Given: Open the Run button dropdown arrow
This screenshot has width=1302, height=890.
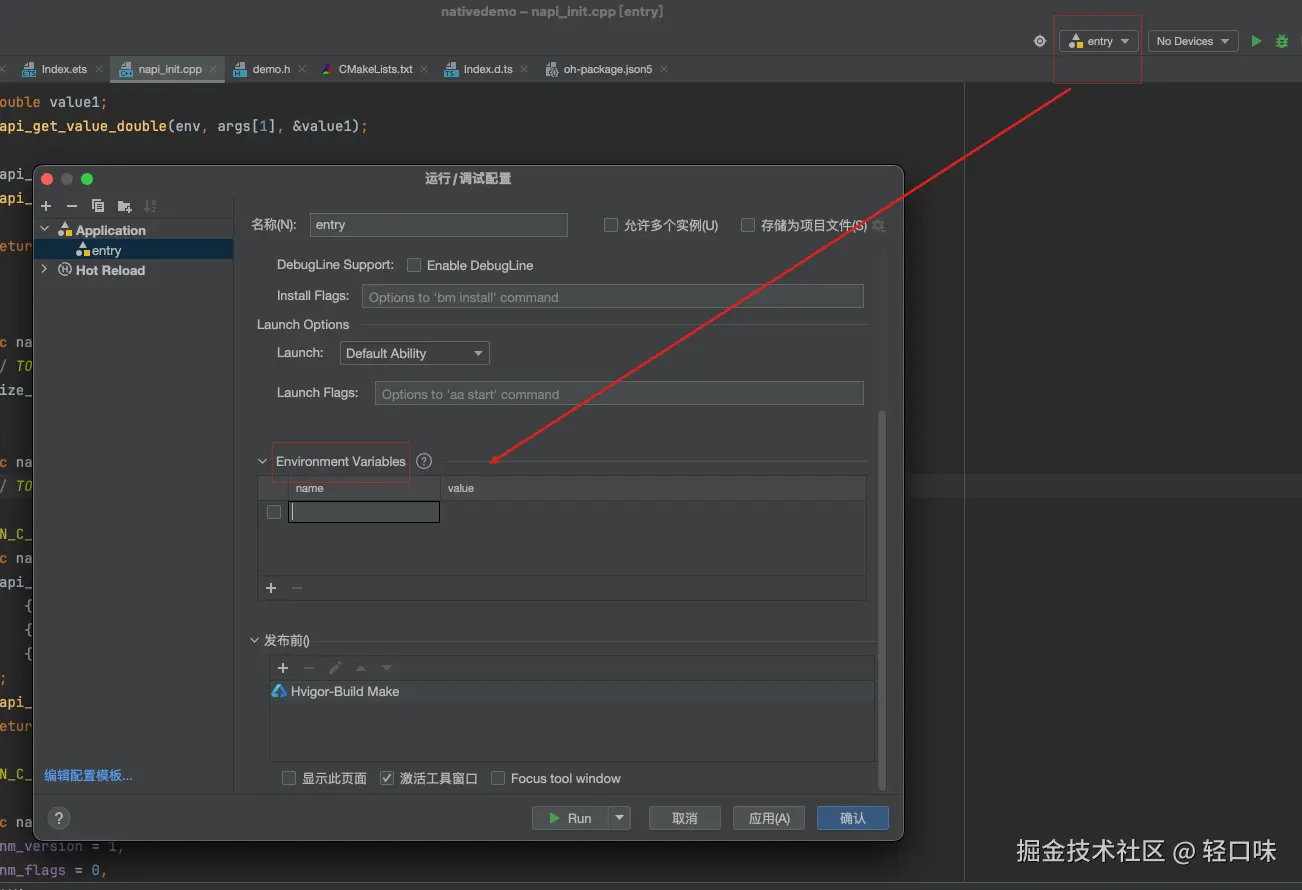Looking at the screenshot, I should coord(620,818).
